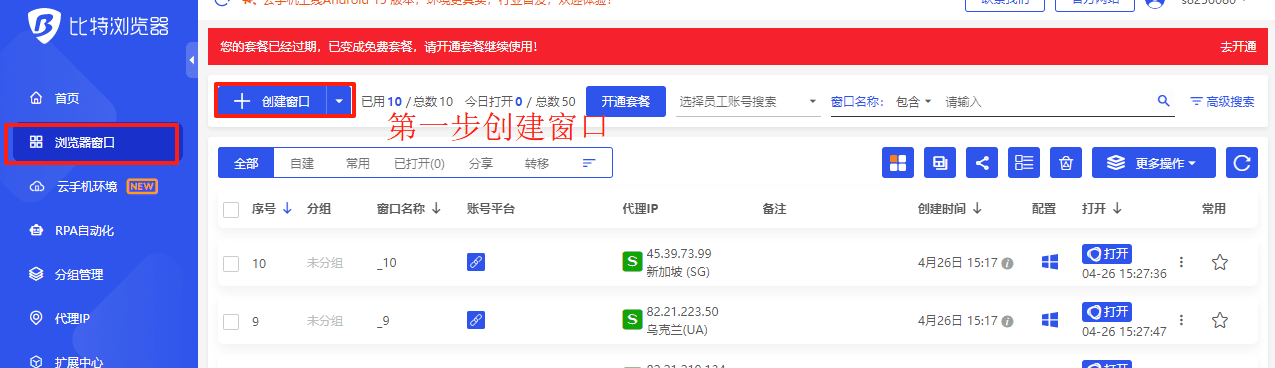Star window 10 as a favorite
Image resolution: width=1275 pixels, height=368 pixels.
tap(1219, 263)
